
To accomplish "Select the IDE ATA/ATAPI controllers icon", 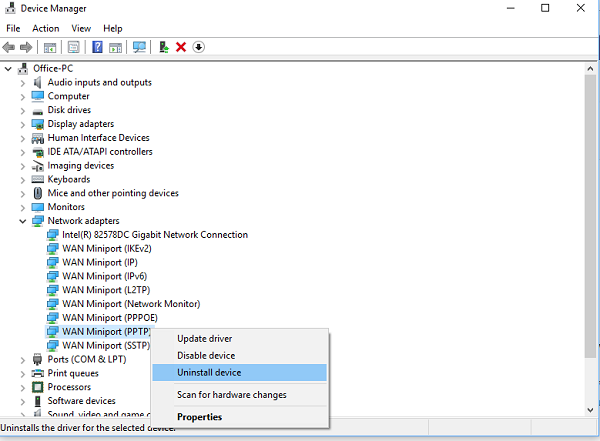I will coord(38,152).
